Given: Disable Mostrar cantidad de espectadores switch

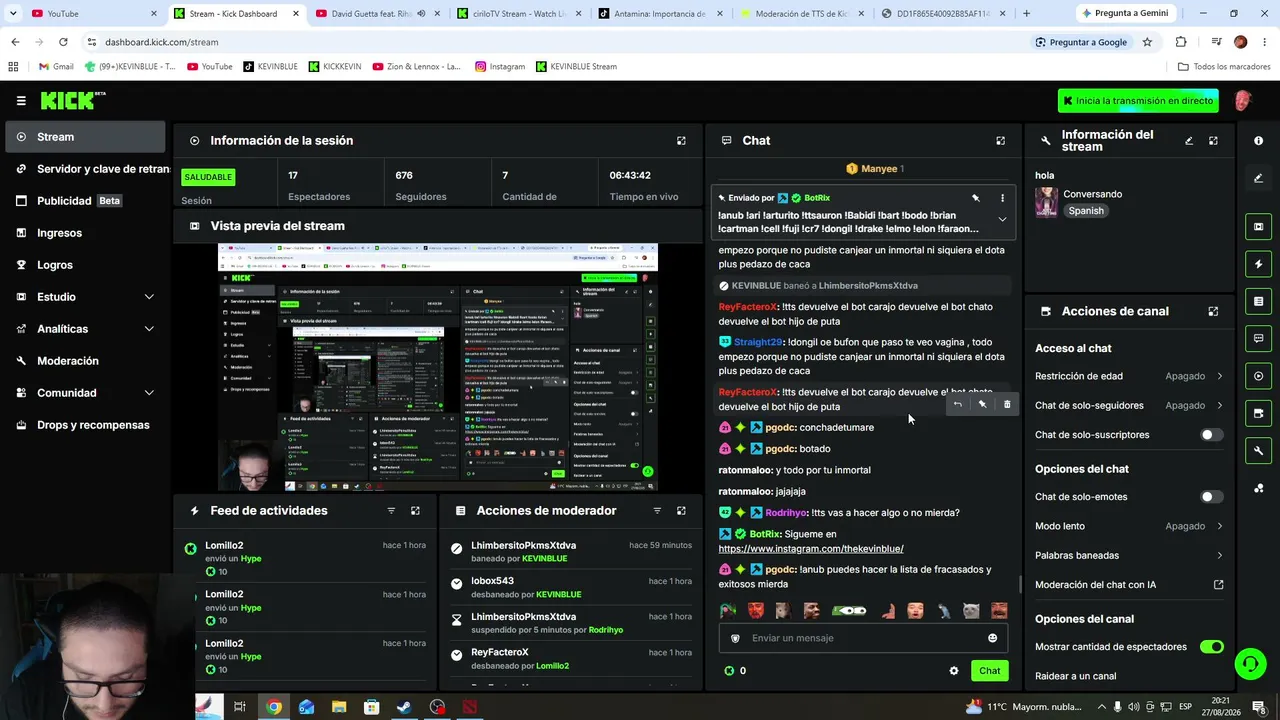Looking at the screenshot, I should pos(1211,647).
